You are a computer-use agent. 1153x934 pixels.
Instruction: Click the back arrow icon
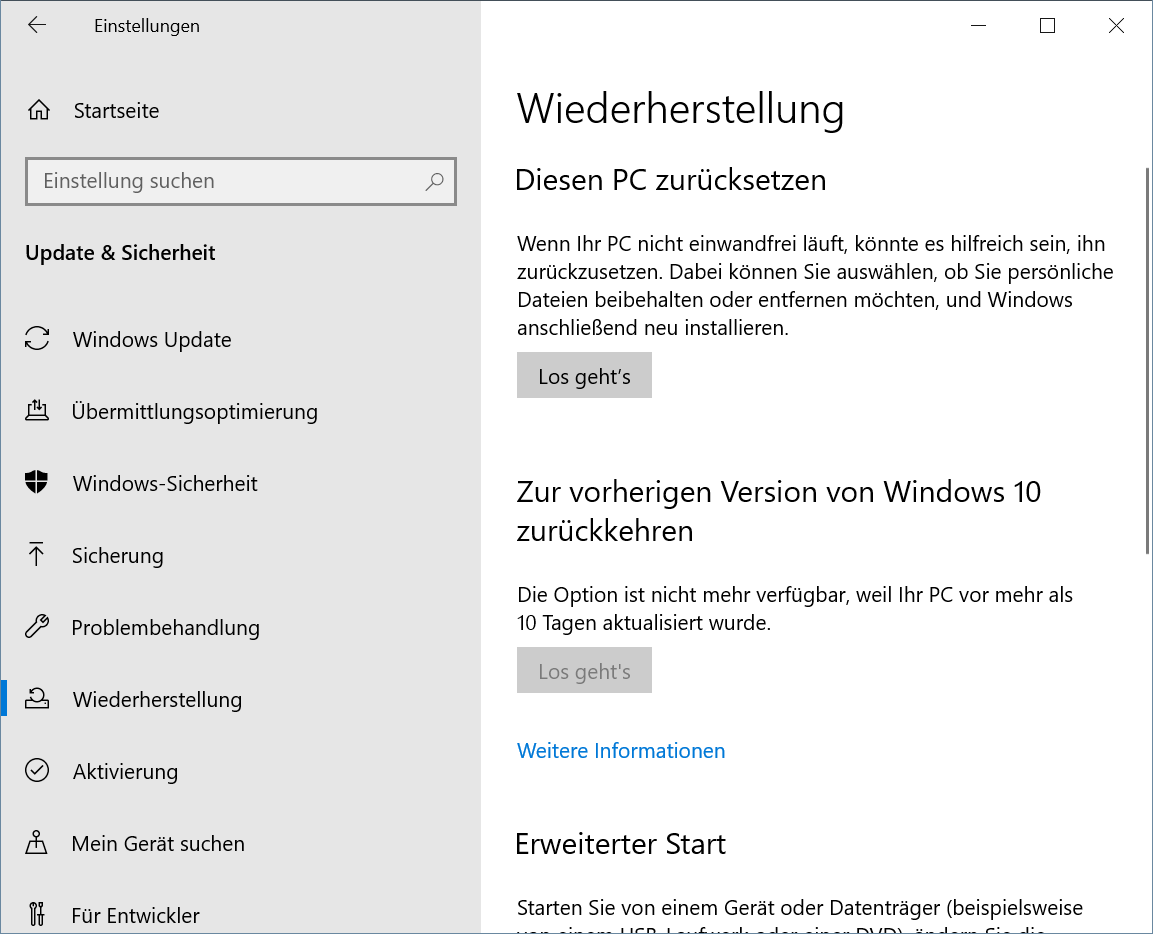(37, 25)
